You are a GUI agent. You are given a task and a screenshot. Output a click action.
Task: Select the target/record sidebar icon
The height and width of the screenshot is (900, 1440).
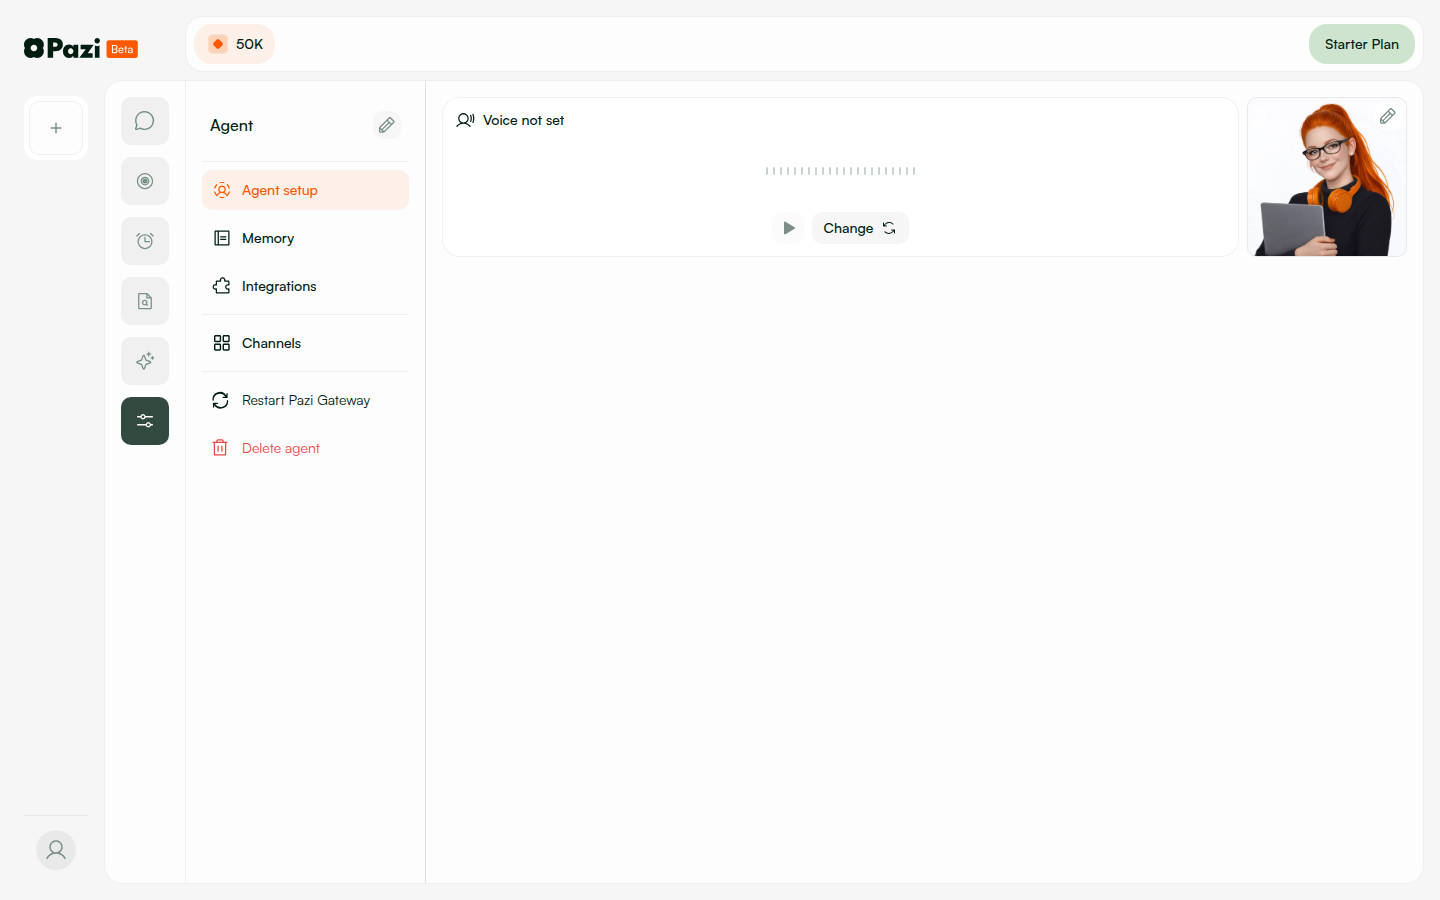(x=144, y=180)
